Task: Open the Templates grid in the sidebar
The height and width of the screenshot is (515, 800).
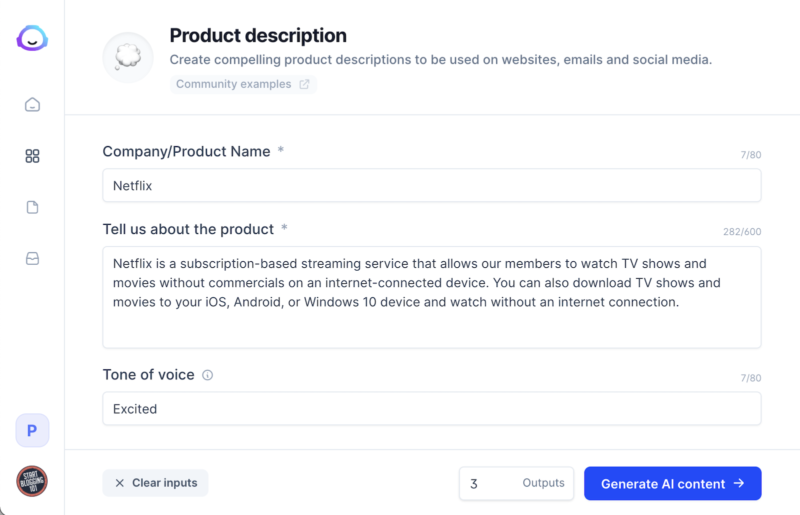Action: [x=32, y=156]
